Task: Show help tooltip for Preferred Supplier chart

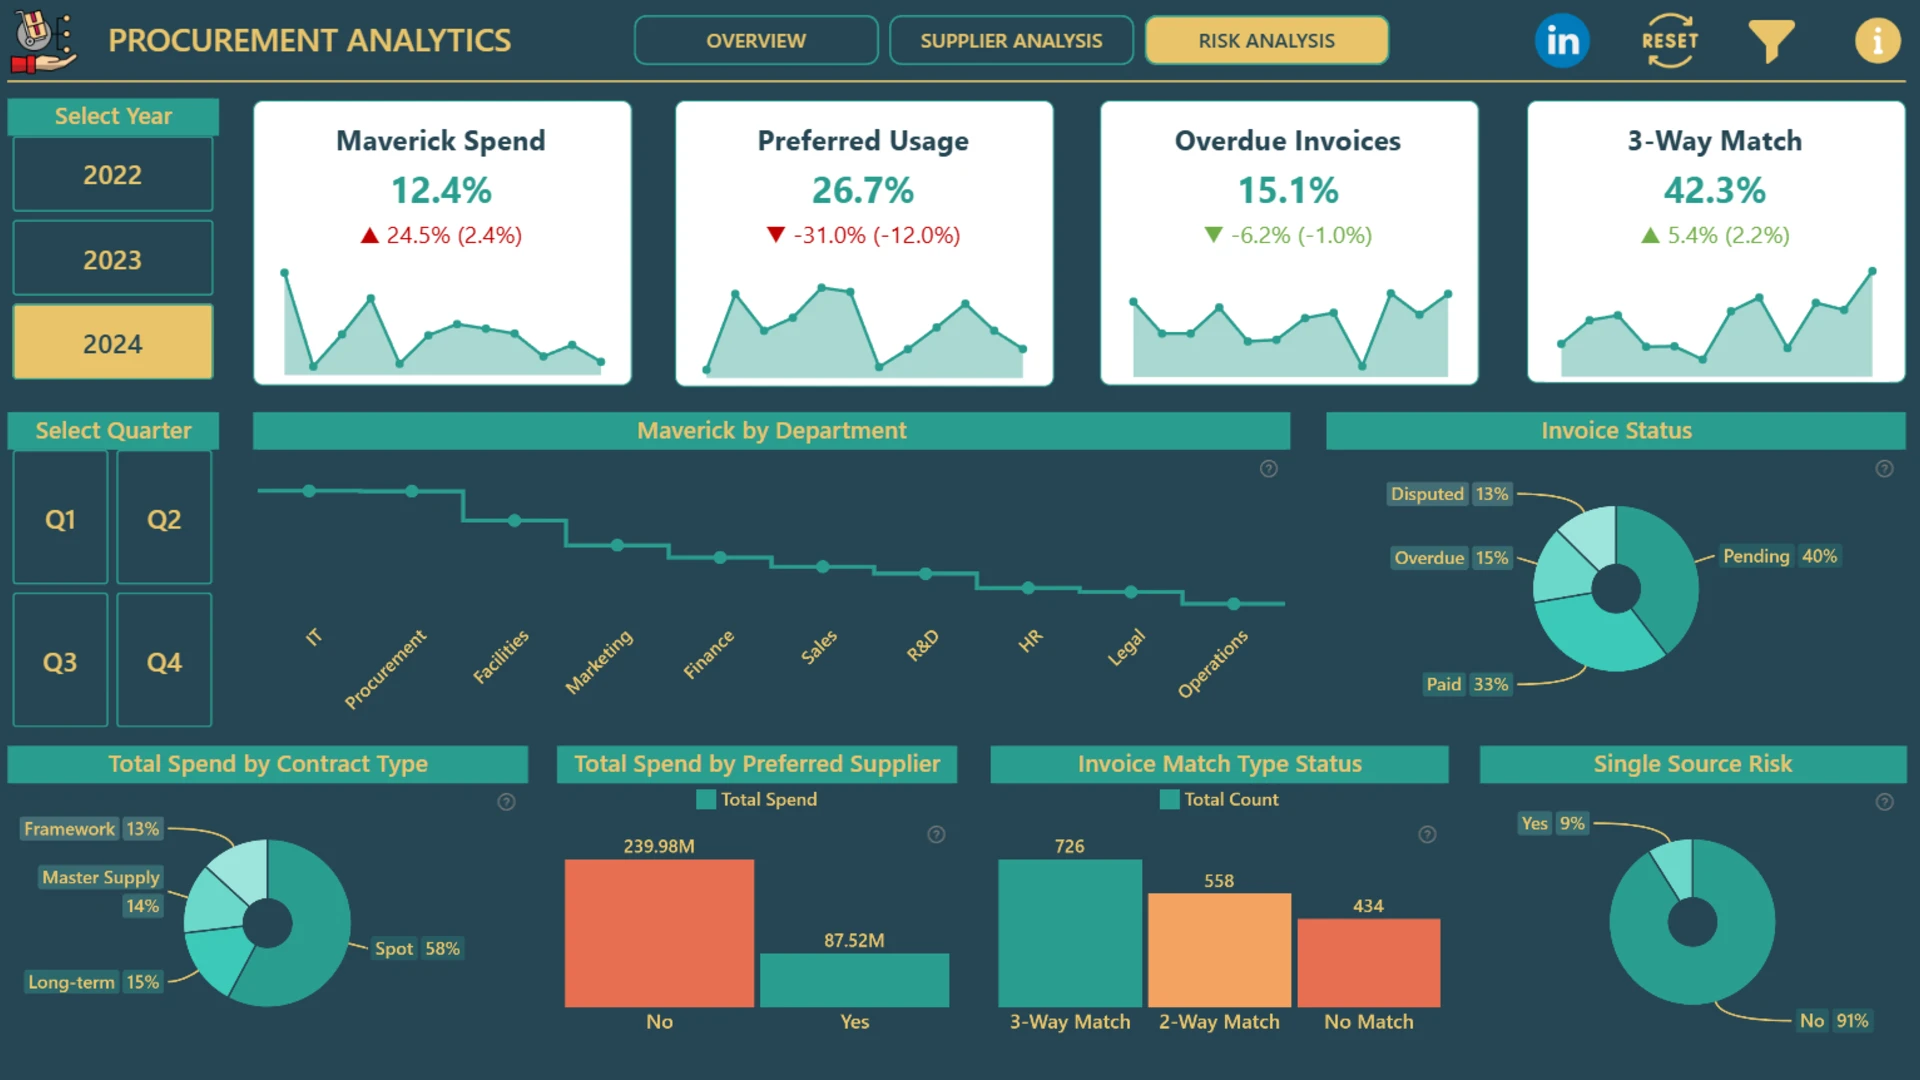Action: coord(936,835)
